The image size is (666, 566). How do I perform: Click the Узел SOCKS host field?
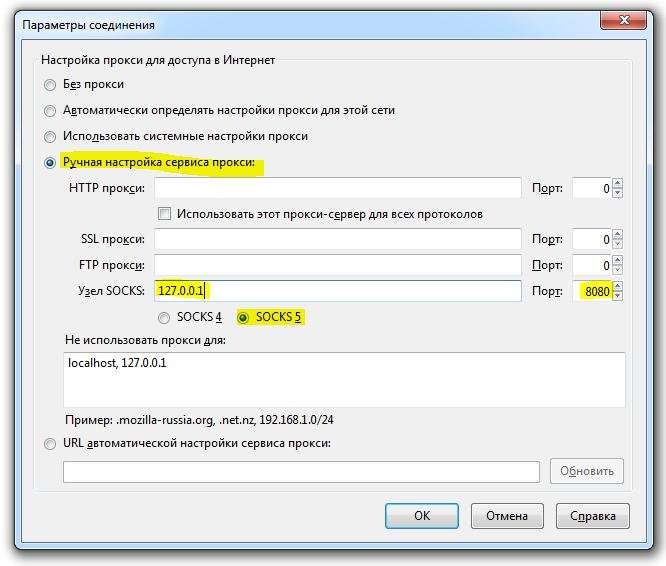338,291
